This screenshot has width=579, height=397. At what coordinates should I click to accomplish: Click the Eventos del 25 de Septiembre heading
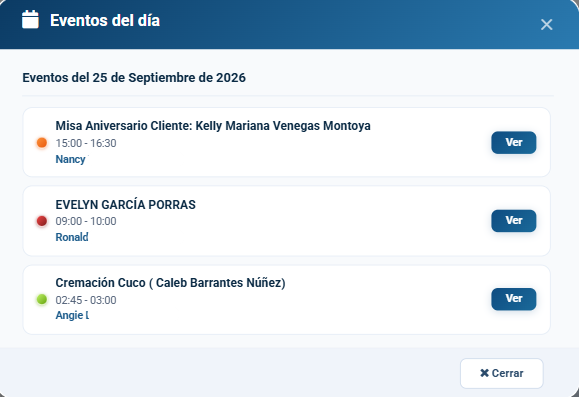tap(134, 78)
